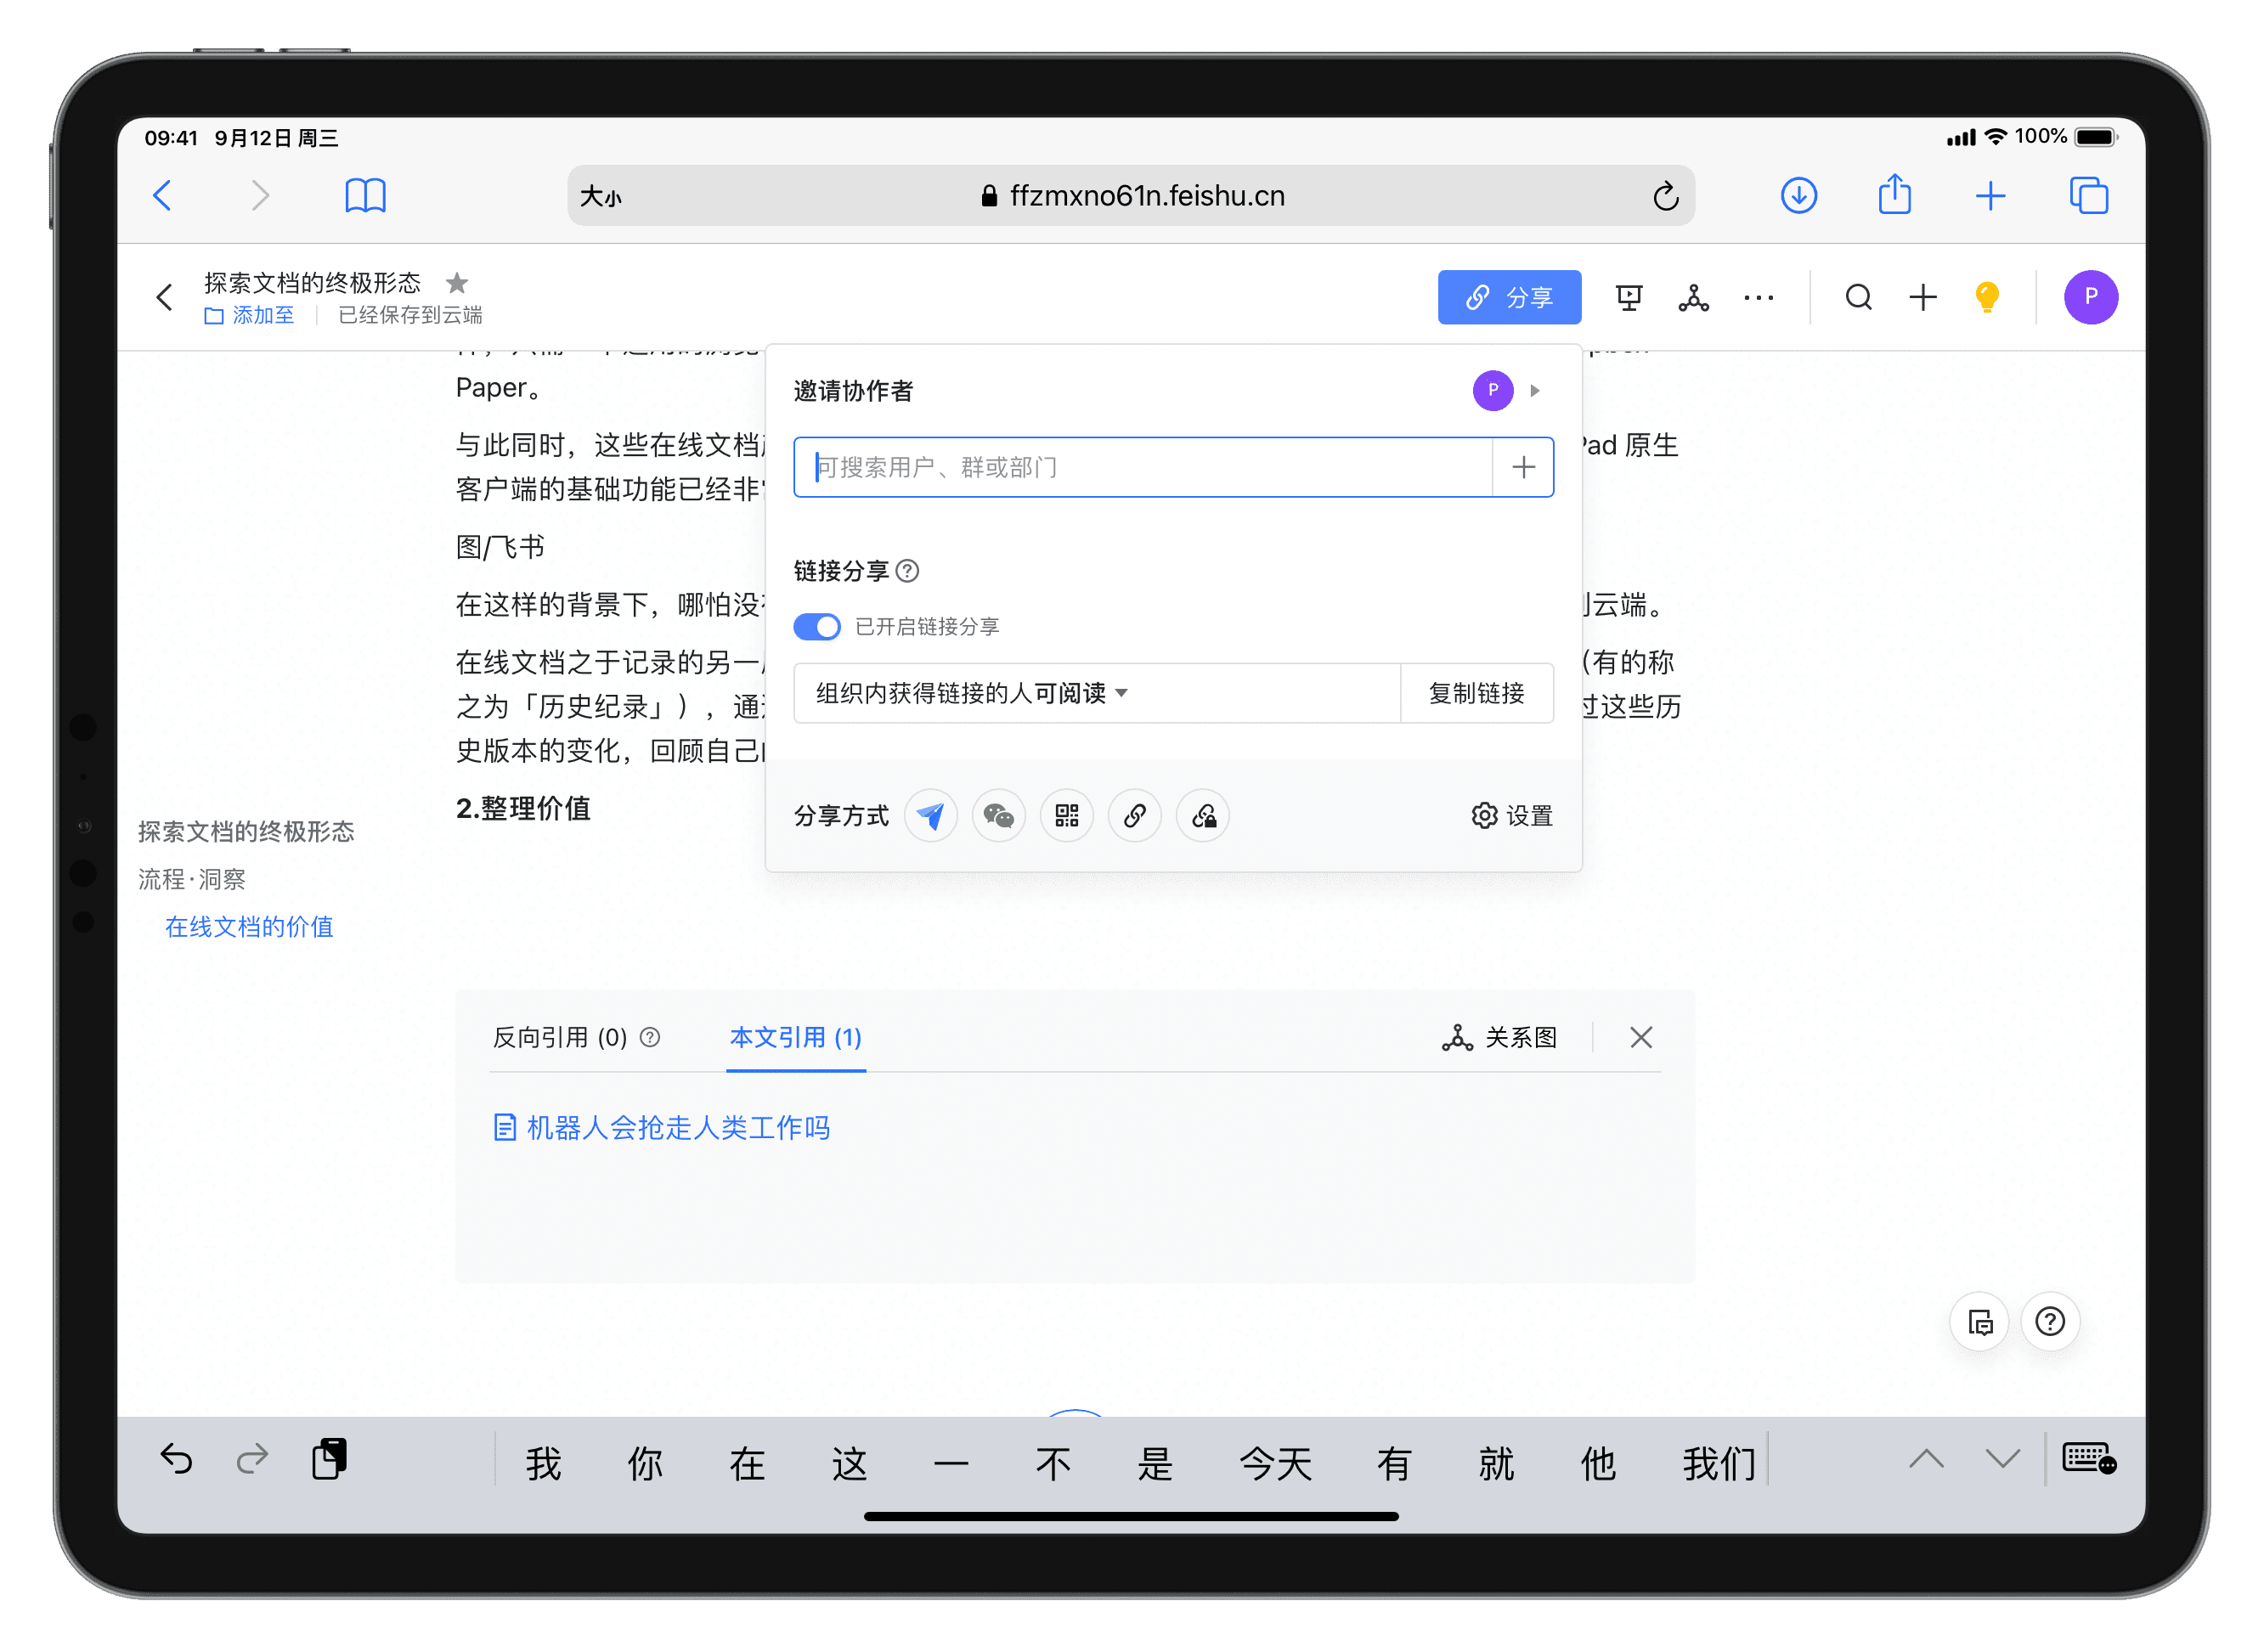Click the link with password icon
Viewport: 2264px width, 1652px height.
coord(1203,816)
